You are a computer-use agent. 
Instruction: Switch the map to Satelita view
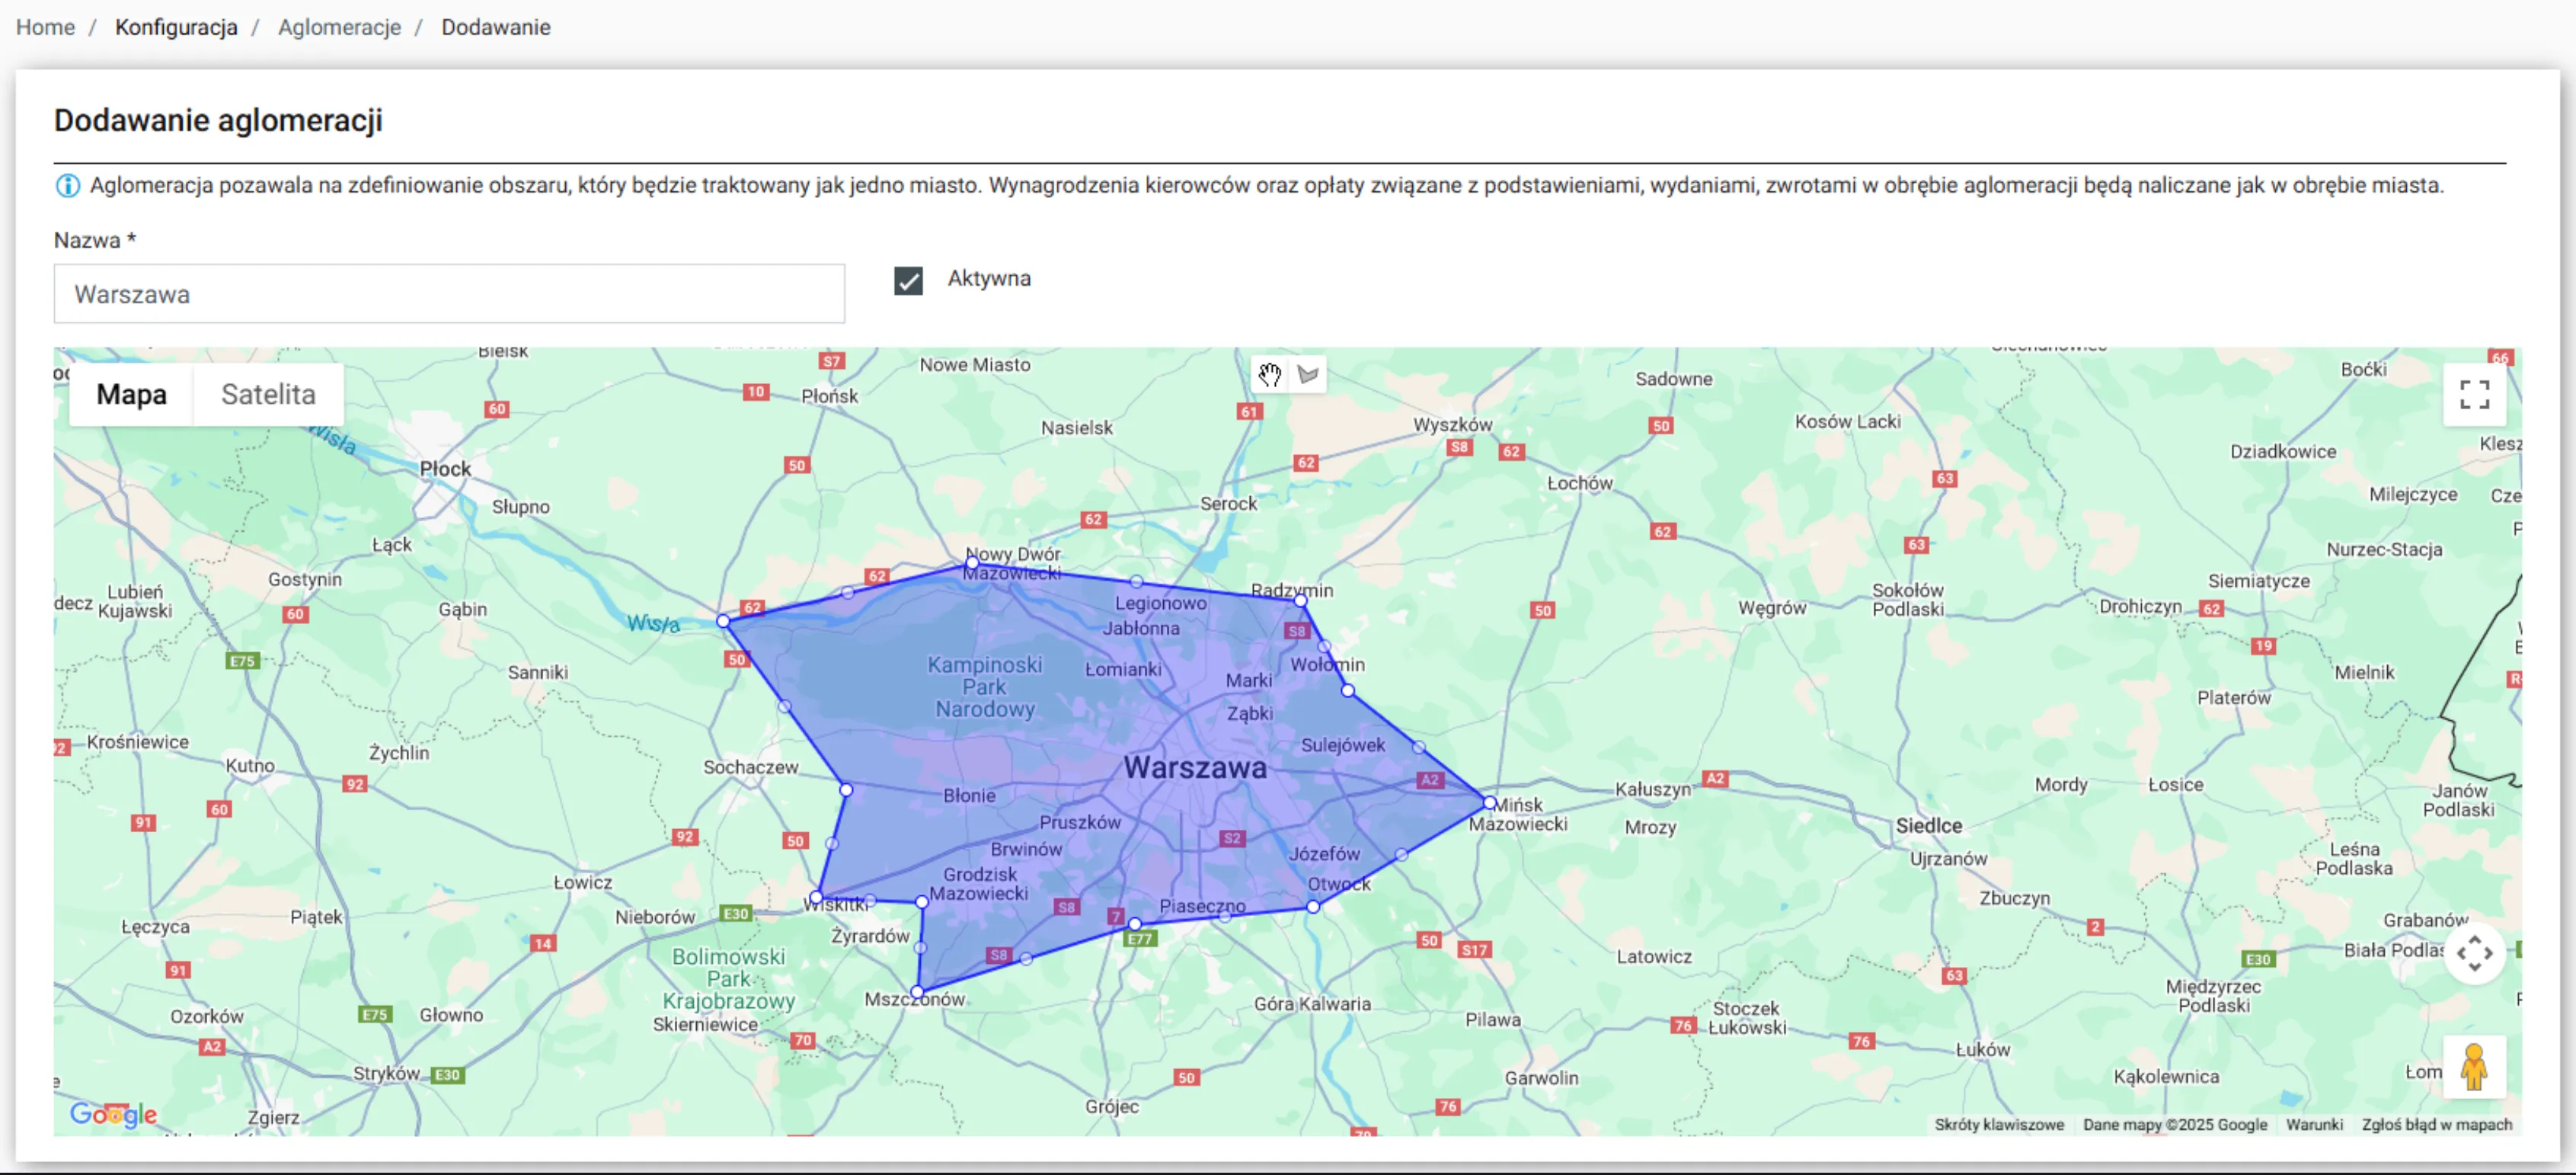[x=268, y=395]
